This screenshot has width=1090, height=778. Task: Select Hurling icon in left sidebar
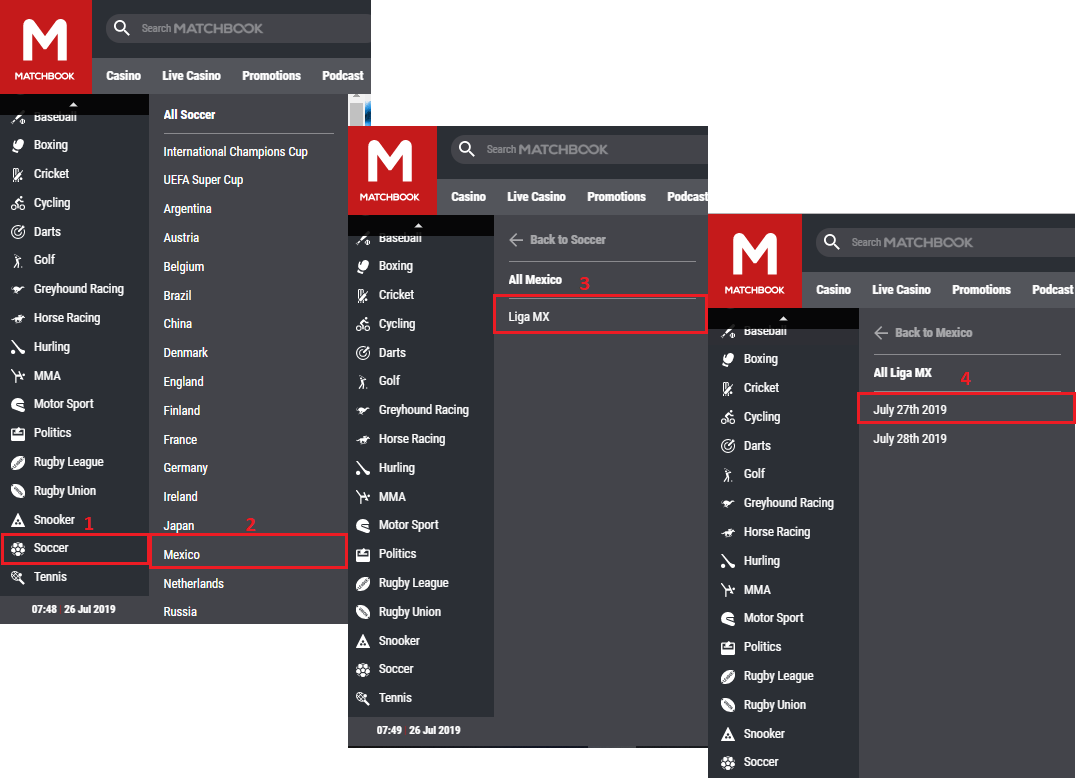(x=18, y=347)
